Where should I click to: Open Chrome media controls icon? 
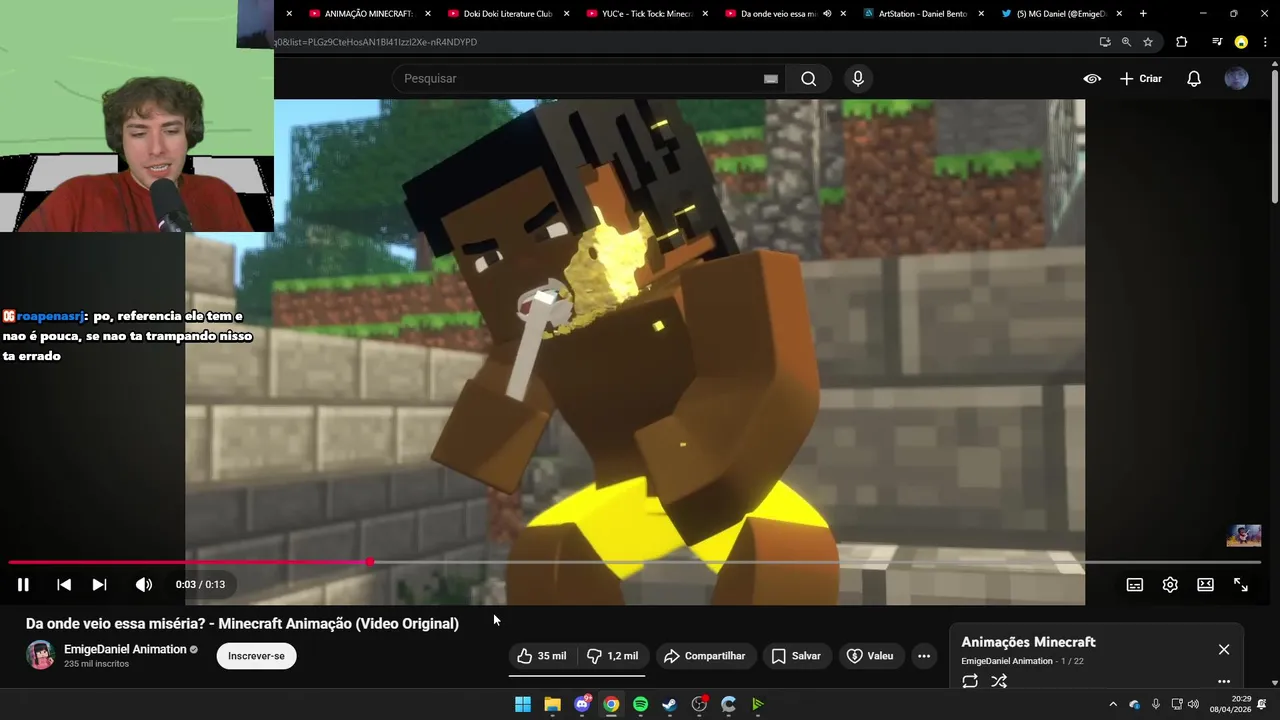pyautogui.click(x=1217, y=42)
